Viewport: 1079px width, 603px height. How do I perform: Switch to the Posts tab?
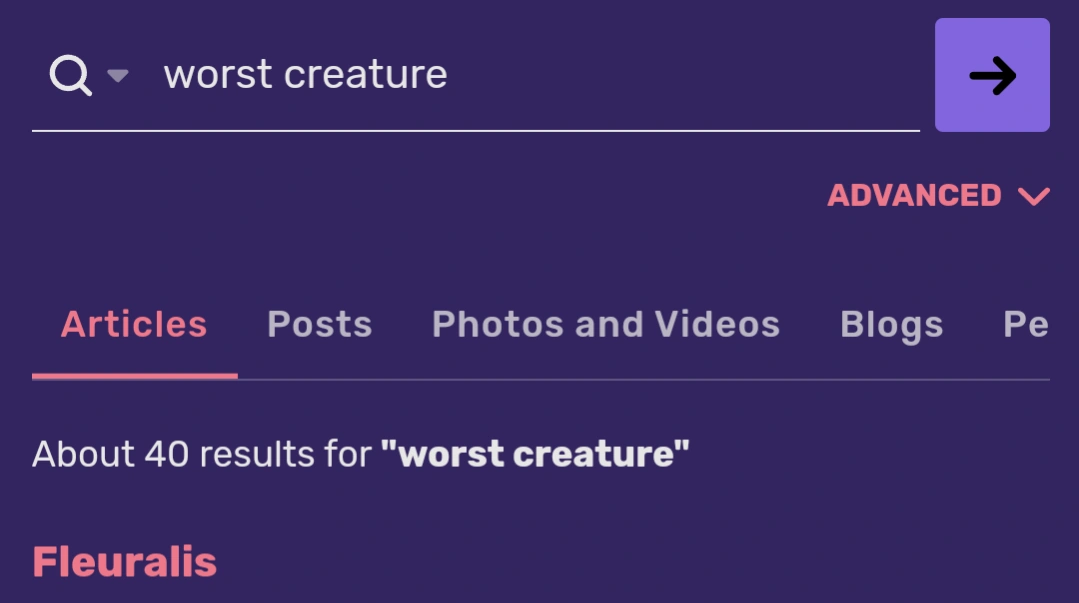point(318,323)
